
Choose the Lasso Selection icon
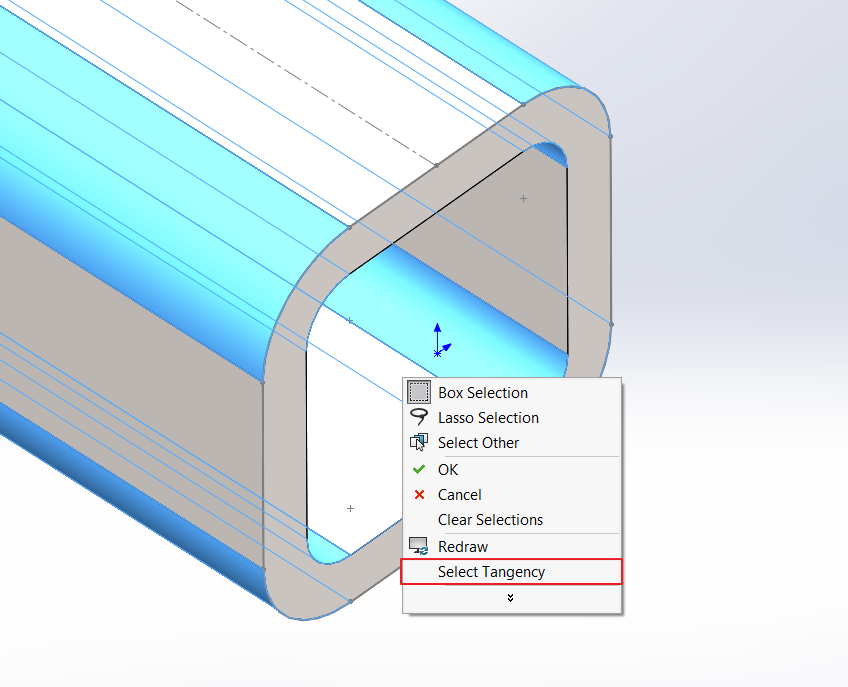tap(419, 418)
